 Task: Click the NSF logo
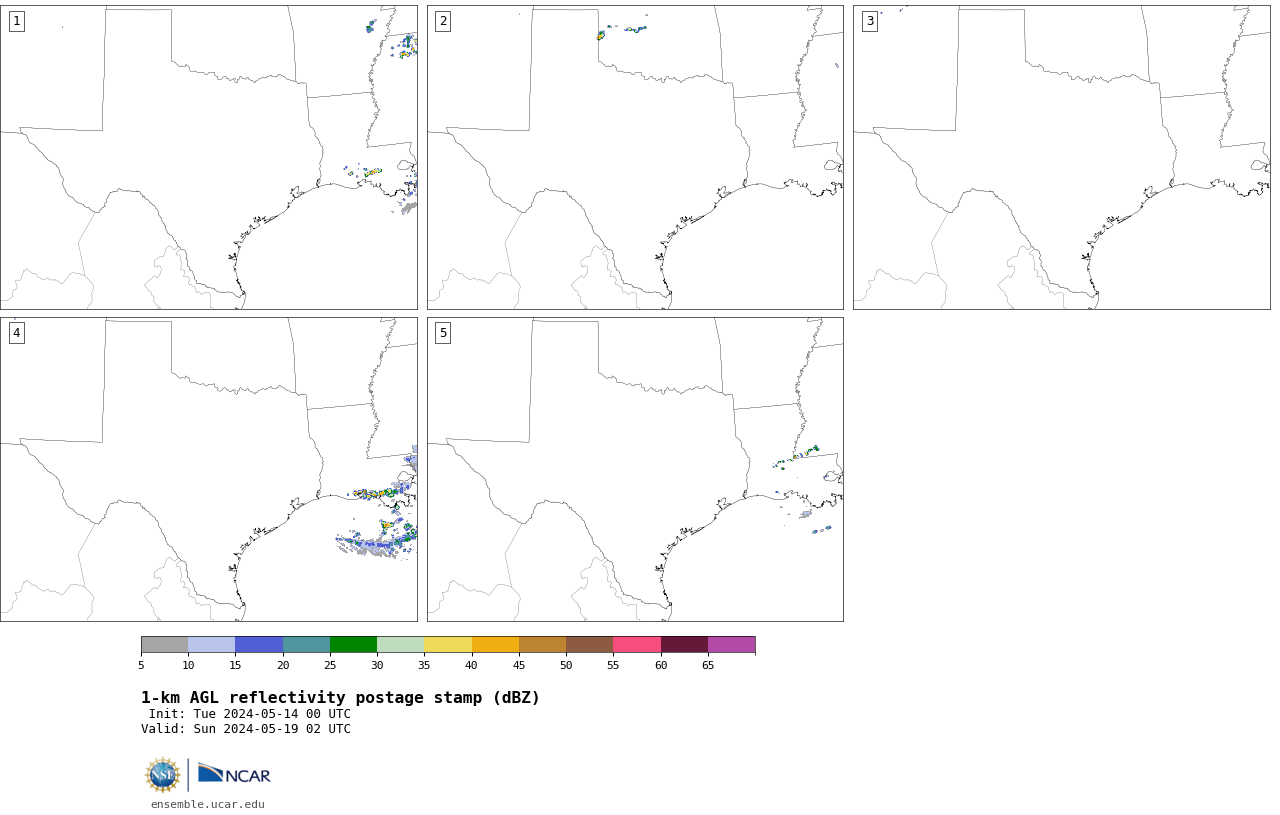(x=163, y=775)
